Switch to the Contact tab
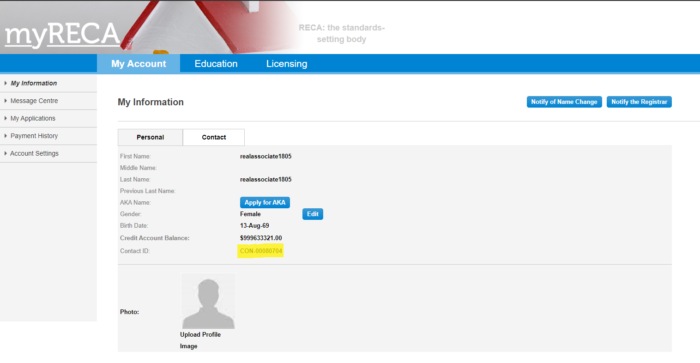 click(x=214, y=137)
